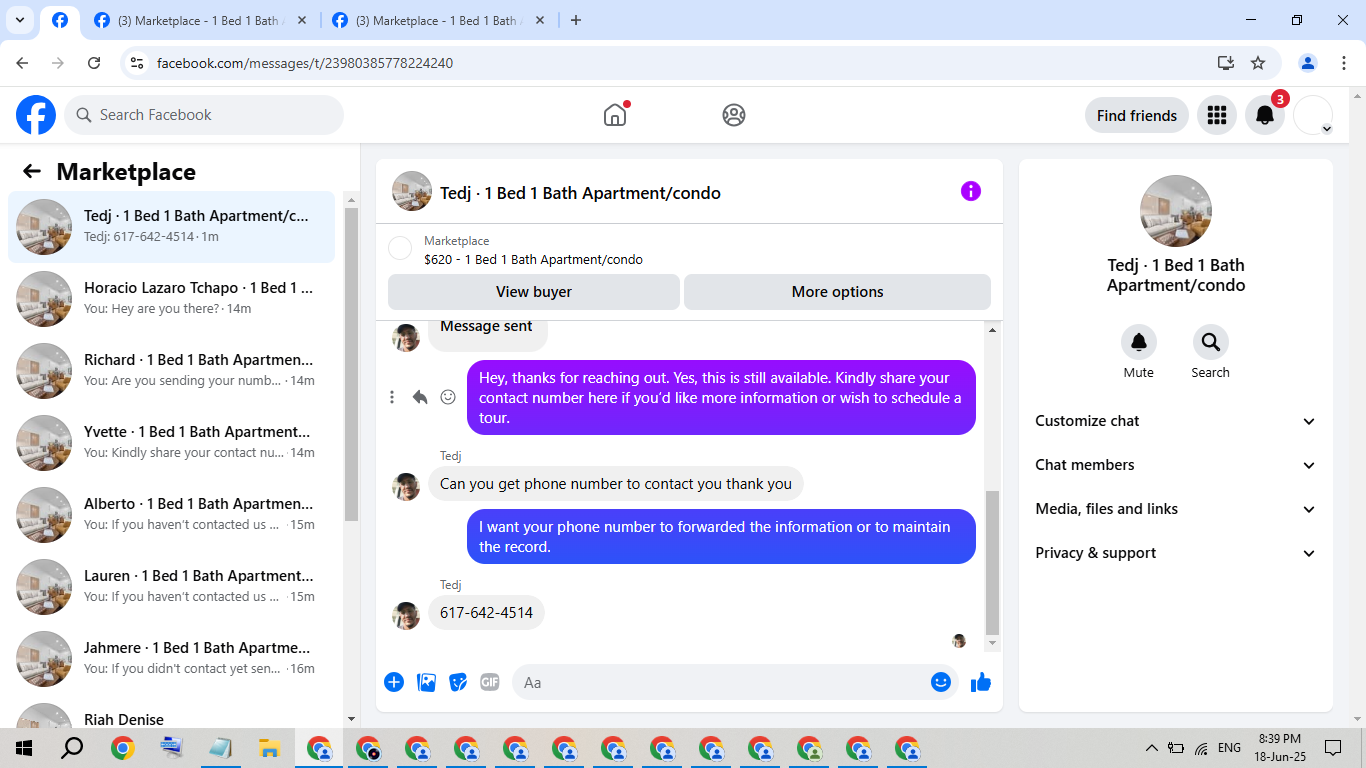Reply to the purple message with arrow icon
Viewport: 1366px width, 768px height.
(x=420, y=397)
